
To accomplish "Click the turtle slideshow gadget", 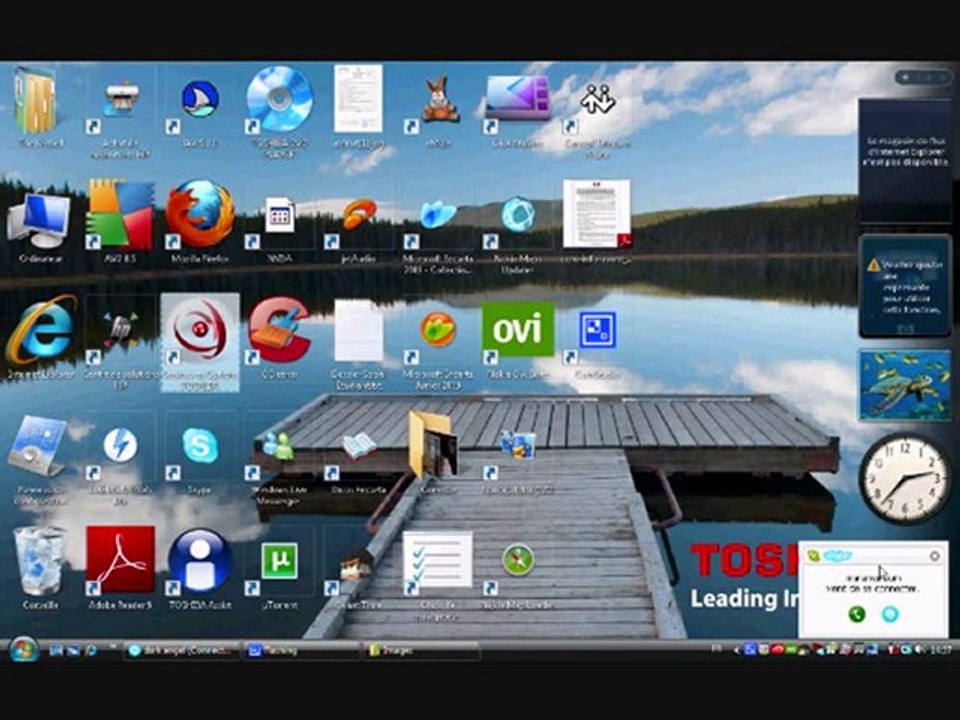I will pos(905,386).
